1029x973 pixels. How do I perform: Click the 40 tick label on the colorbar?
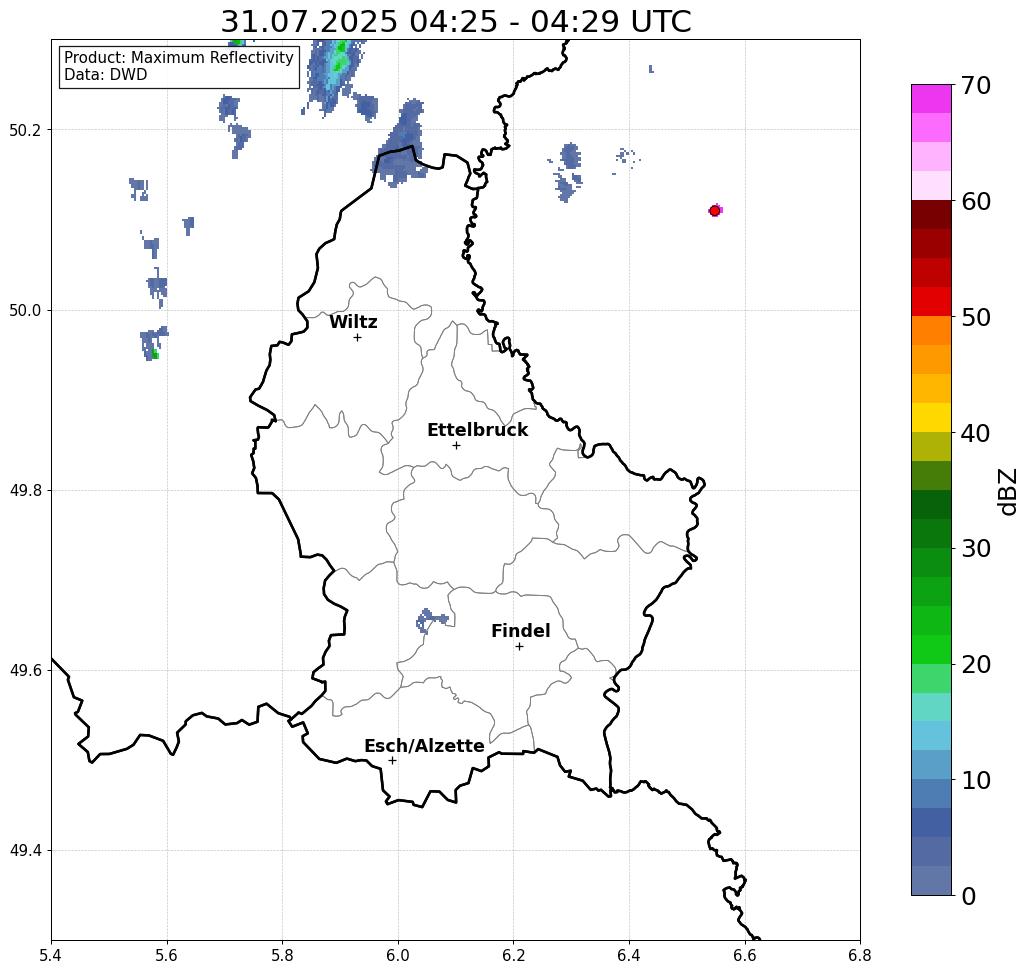976,432
